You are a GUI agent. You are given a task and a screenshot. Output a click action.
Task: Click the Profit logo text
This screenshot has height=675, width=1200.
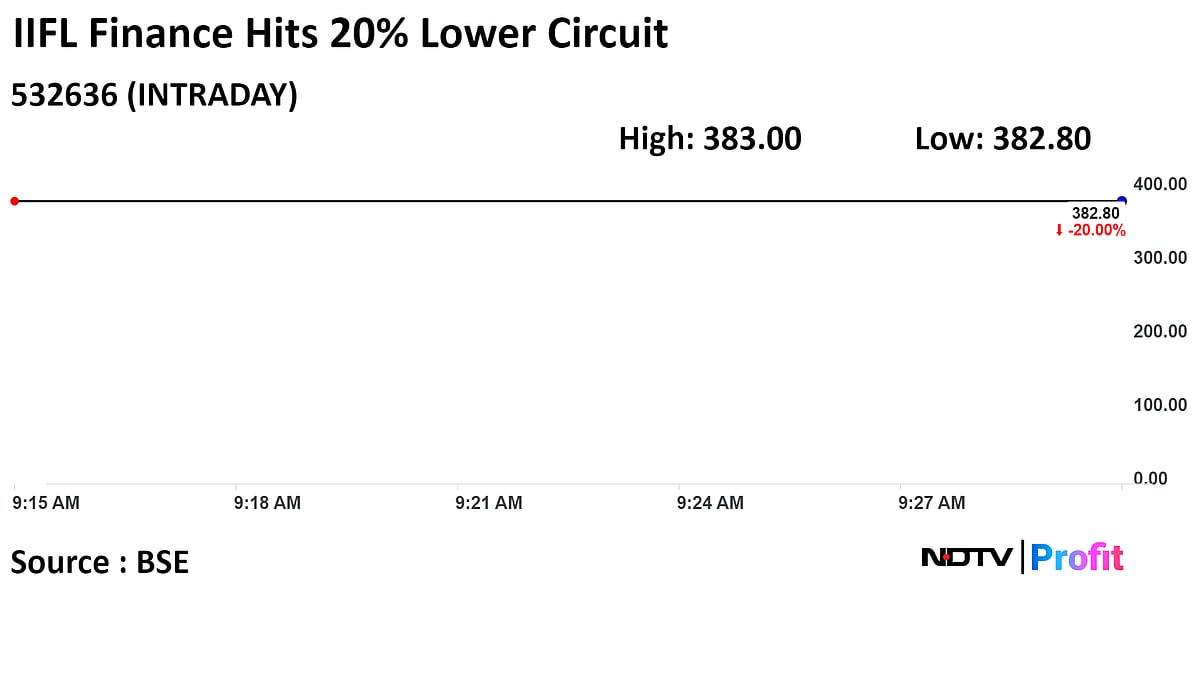(x=1077, y=557)
